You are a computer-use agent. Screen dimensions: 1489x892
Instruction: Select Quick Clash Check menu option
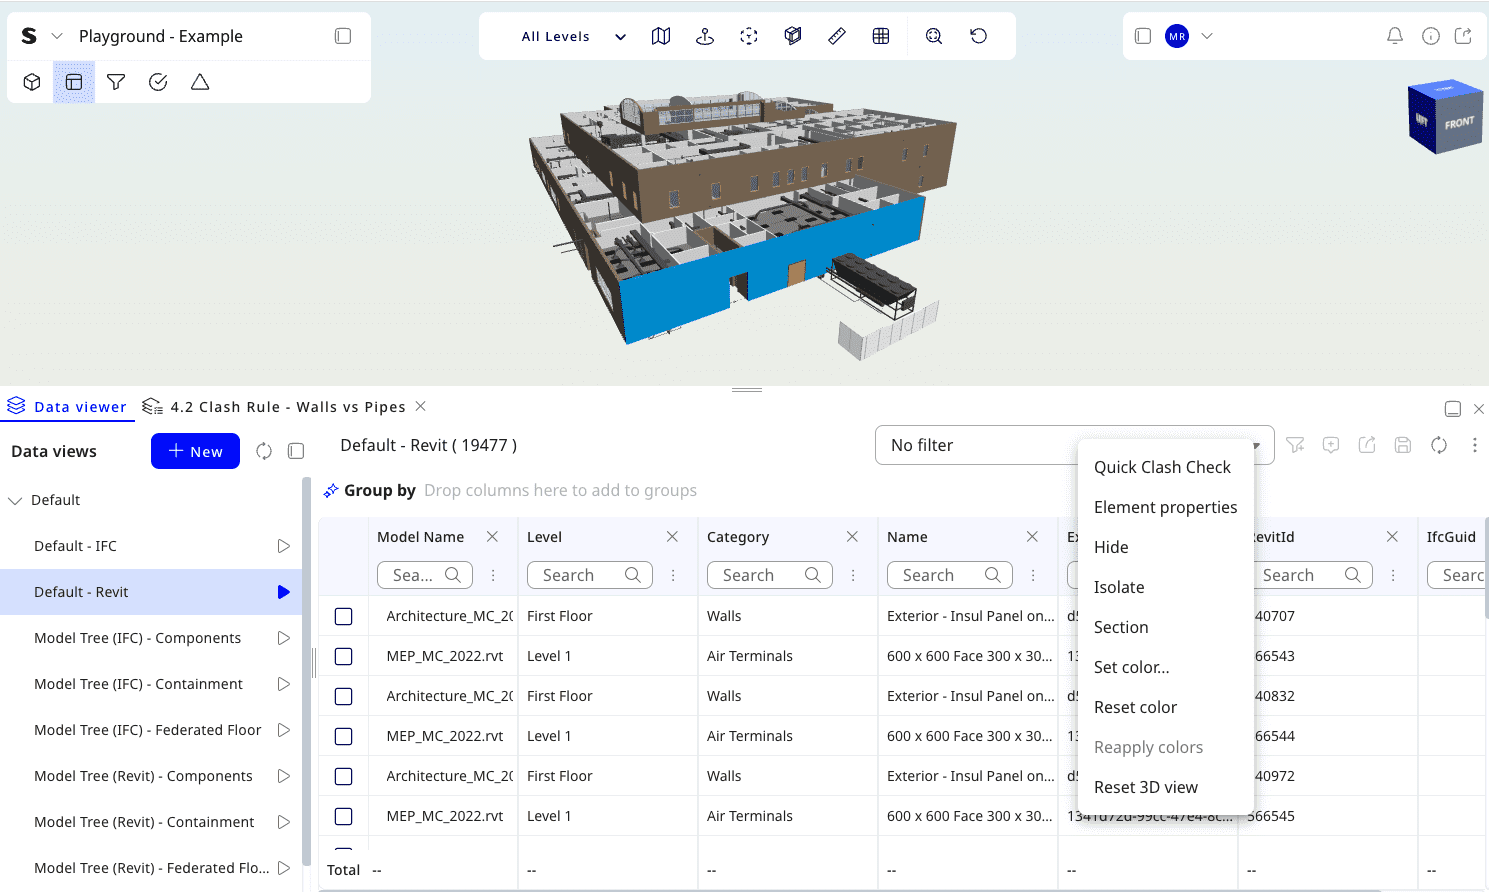click(1162, 467)
